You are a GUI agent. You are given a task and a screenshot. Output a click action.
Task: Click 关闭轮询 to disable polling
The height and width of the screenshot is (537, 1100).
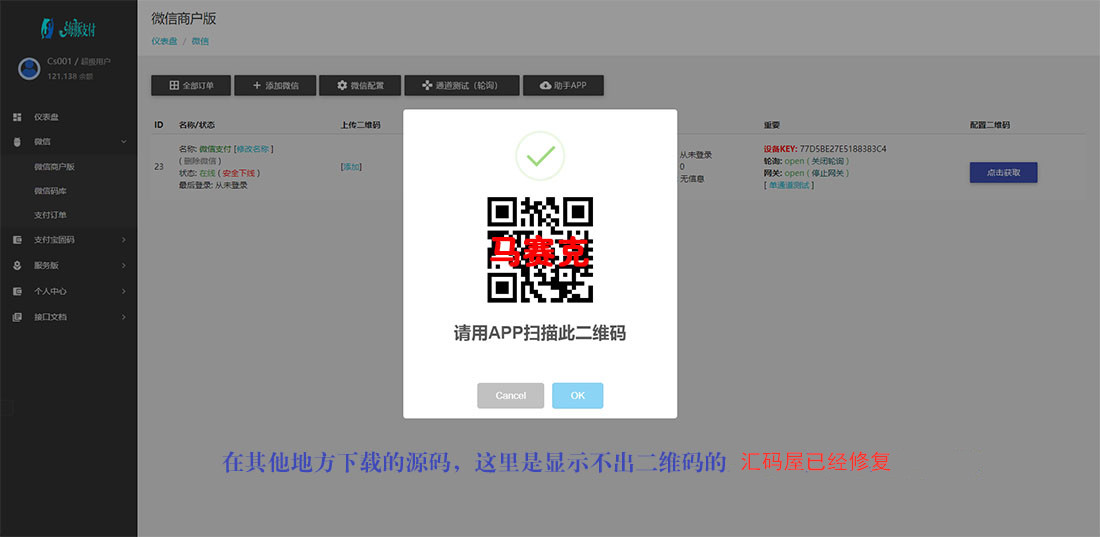[x=828, y=161]
